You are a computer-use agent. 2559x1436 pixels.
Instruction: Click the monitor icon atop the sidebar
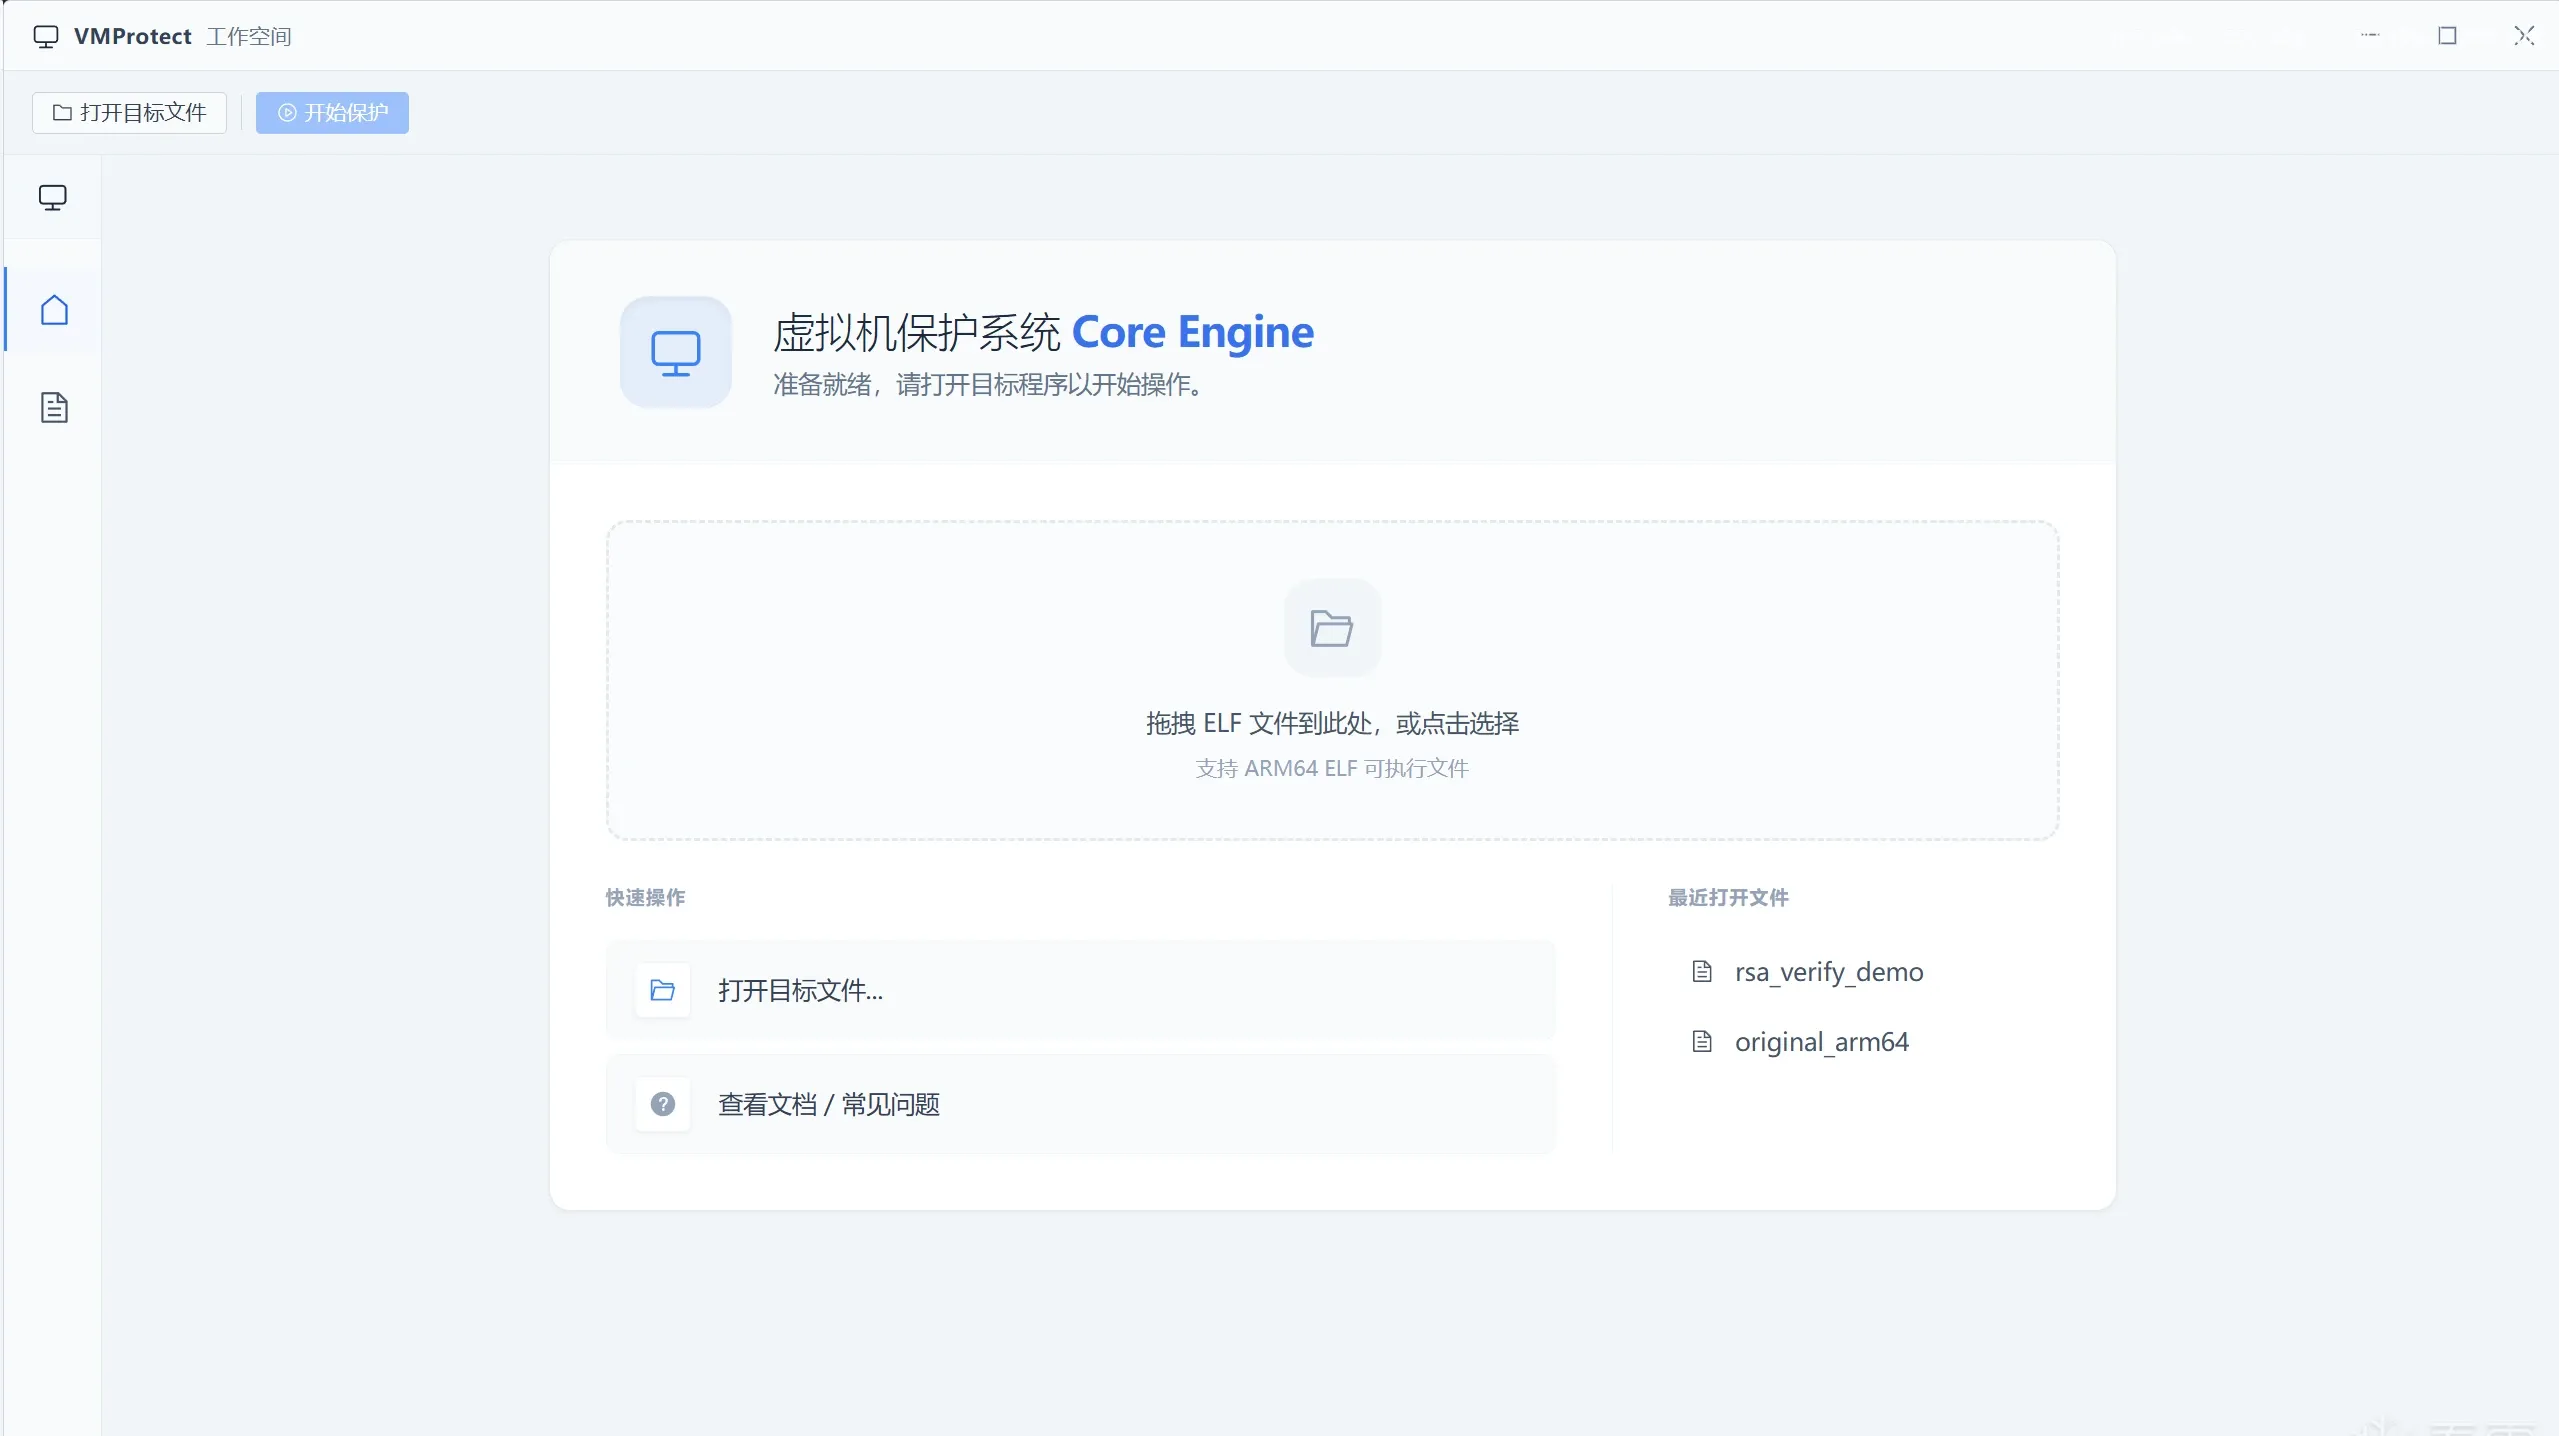53,198
